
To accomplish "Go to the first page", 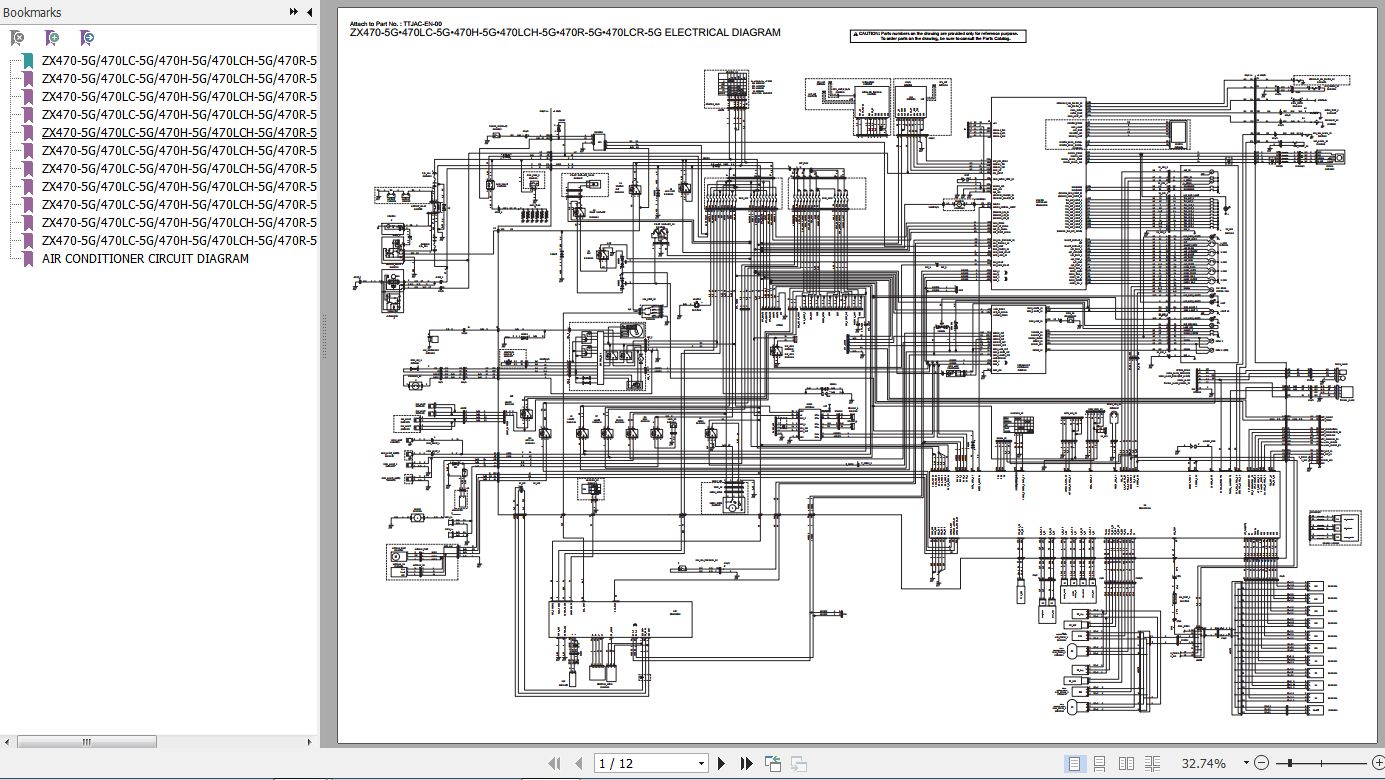I will [x=554, y=763].
